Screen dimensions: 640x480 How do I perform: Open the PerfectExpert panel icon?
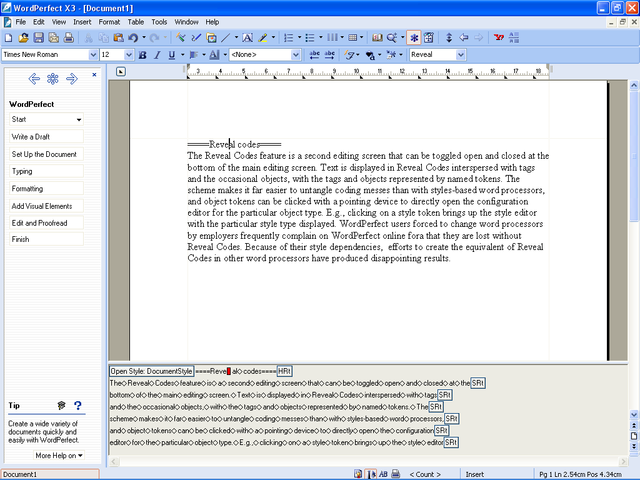click(x=429, y=38)
